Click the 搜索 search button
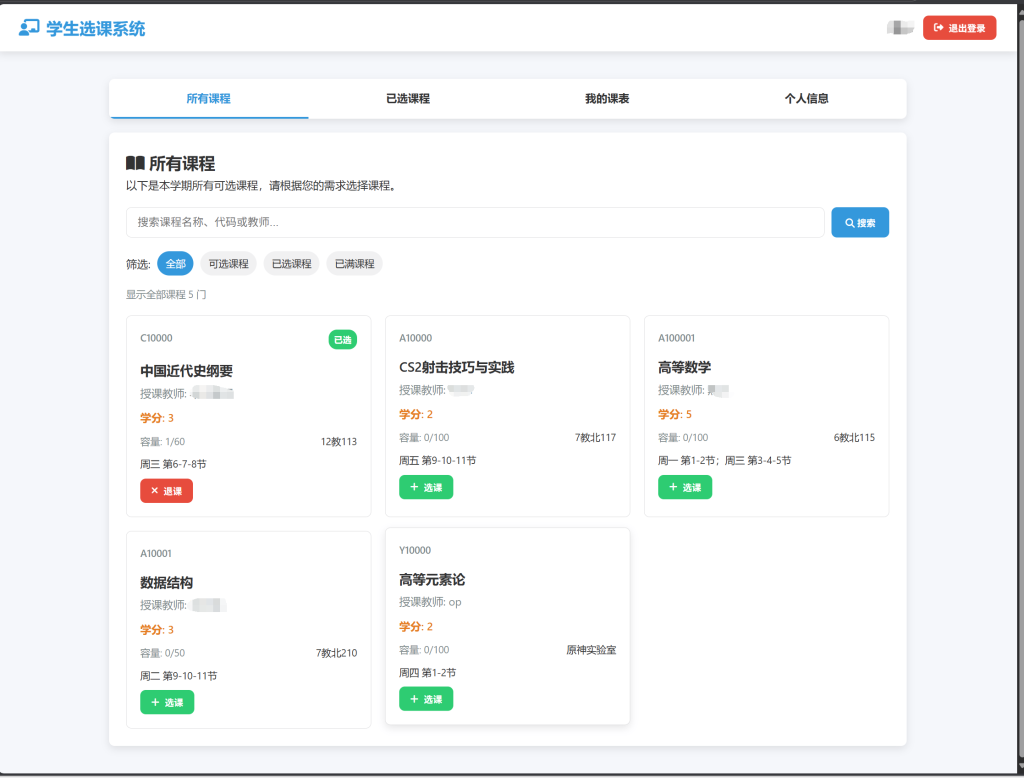The height and width of the screenshot is (778, 1024). click(x=859, y=223)
